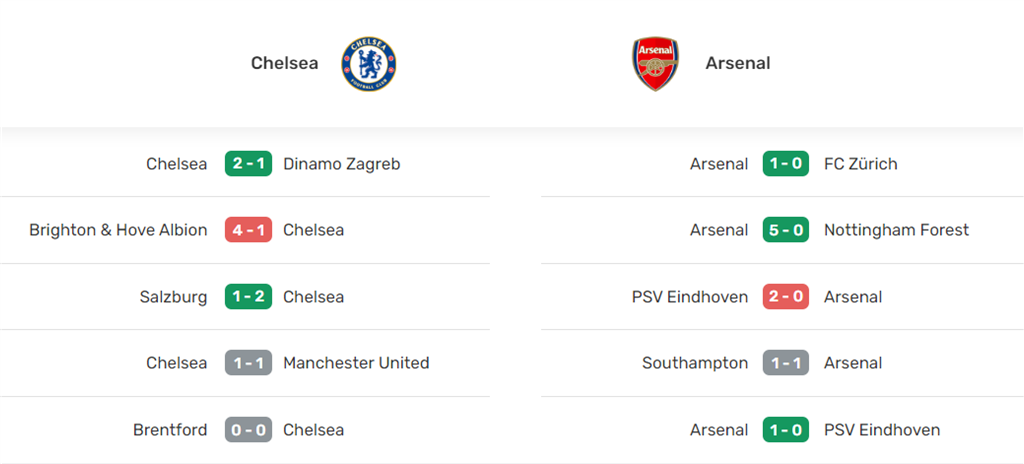Open the Nottingham Forest team link
Viewport: 1024px width, 464px height.
tap(896, 230)
